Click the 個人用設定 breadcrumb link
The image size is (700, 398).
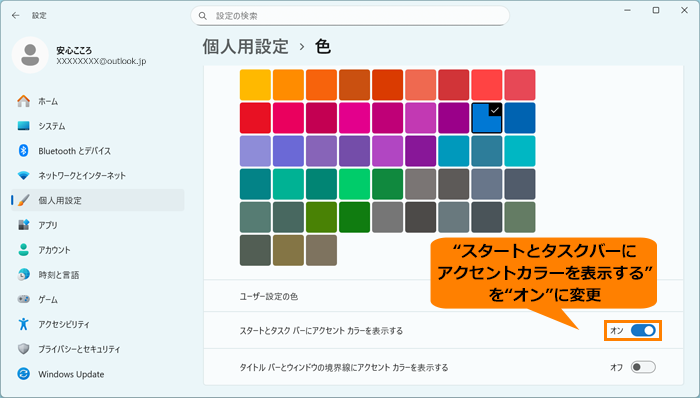(246, 46)
